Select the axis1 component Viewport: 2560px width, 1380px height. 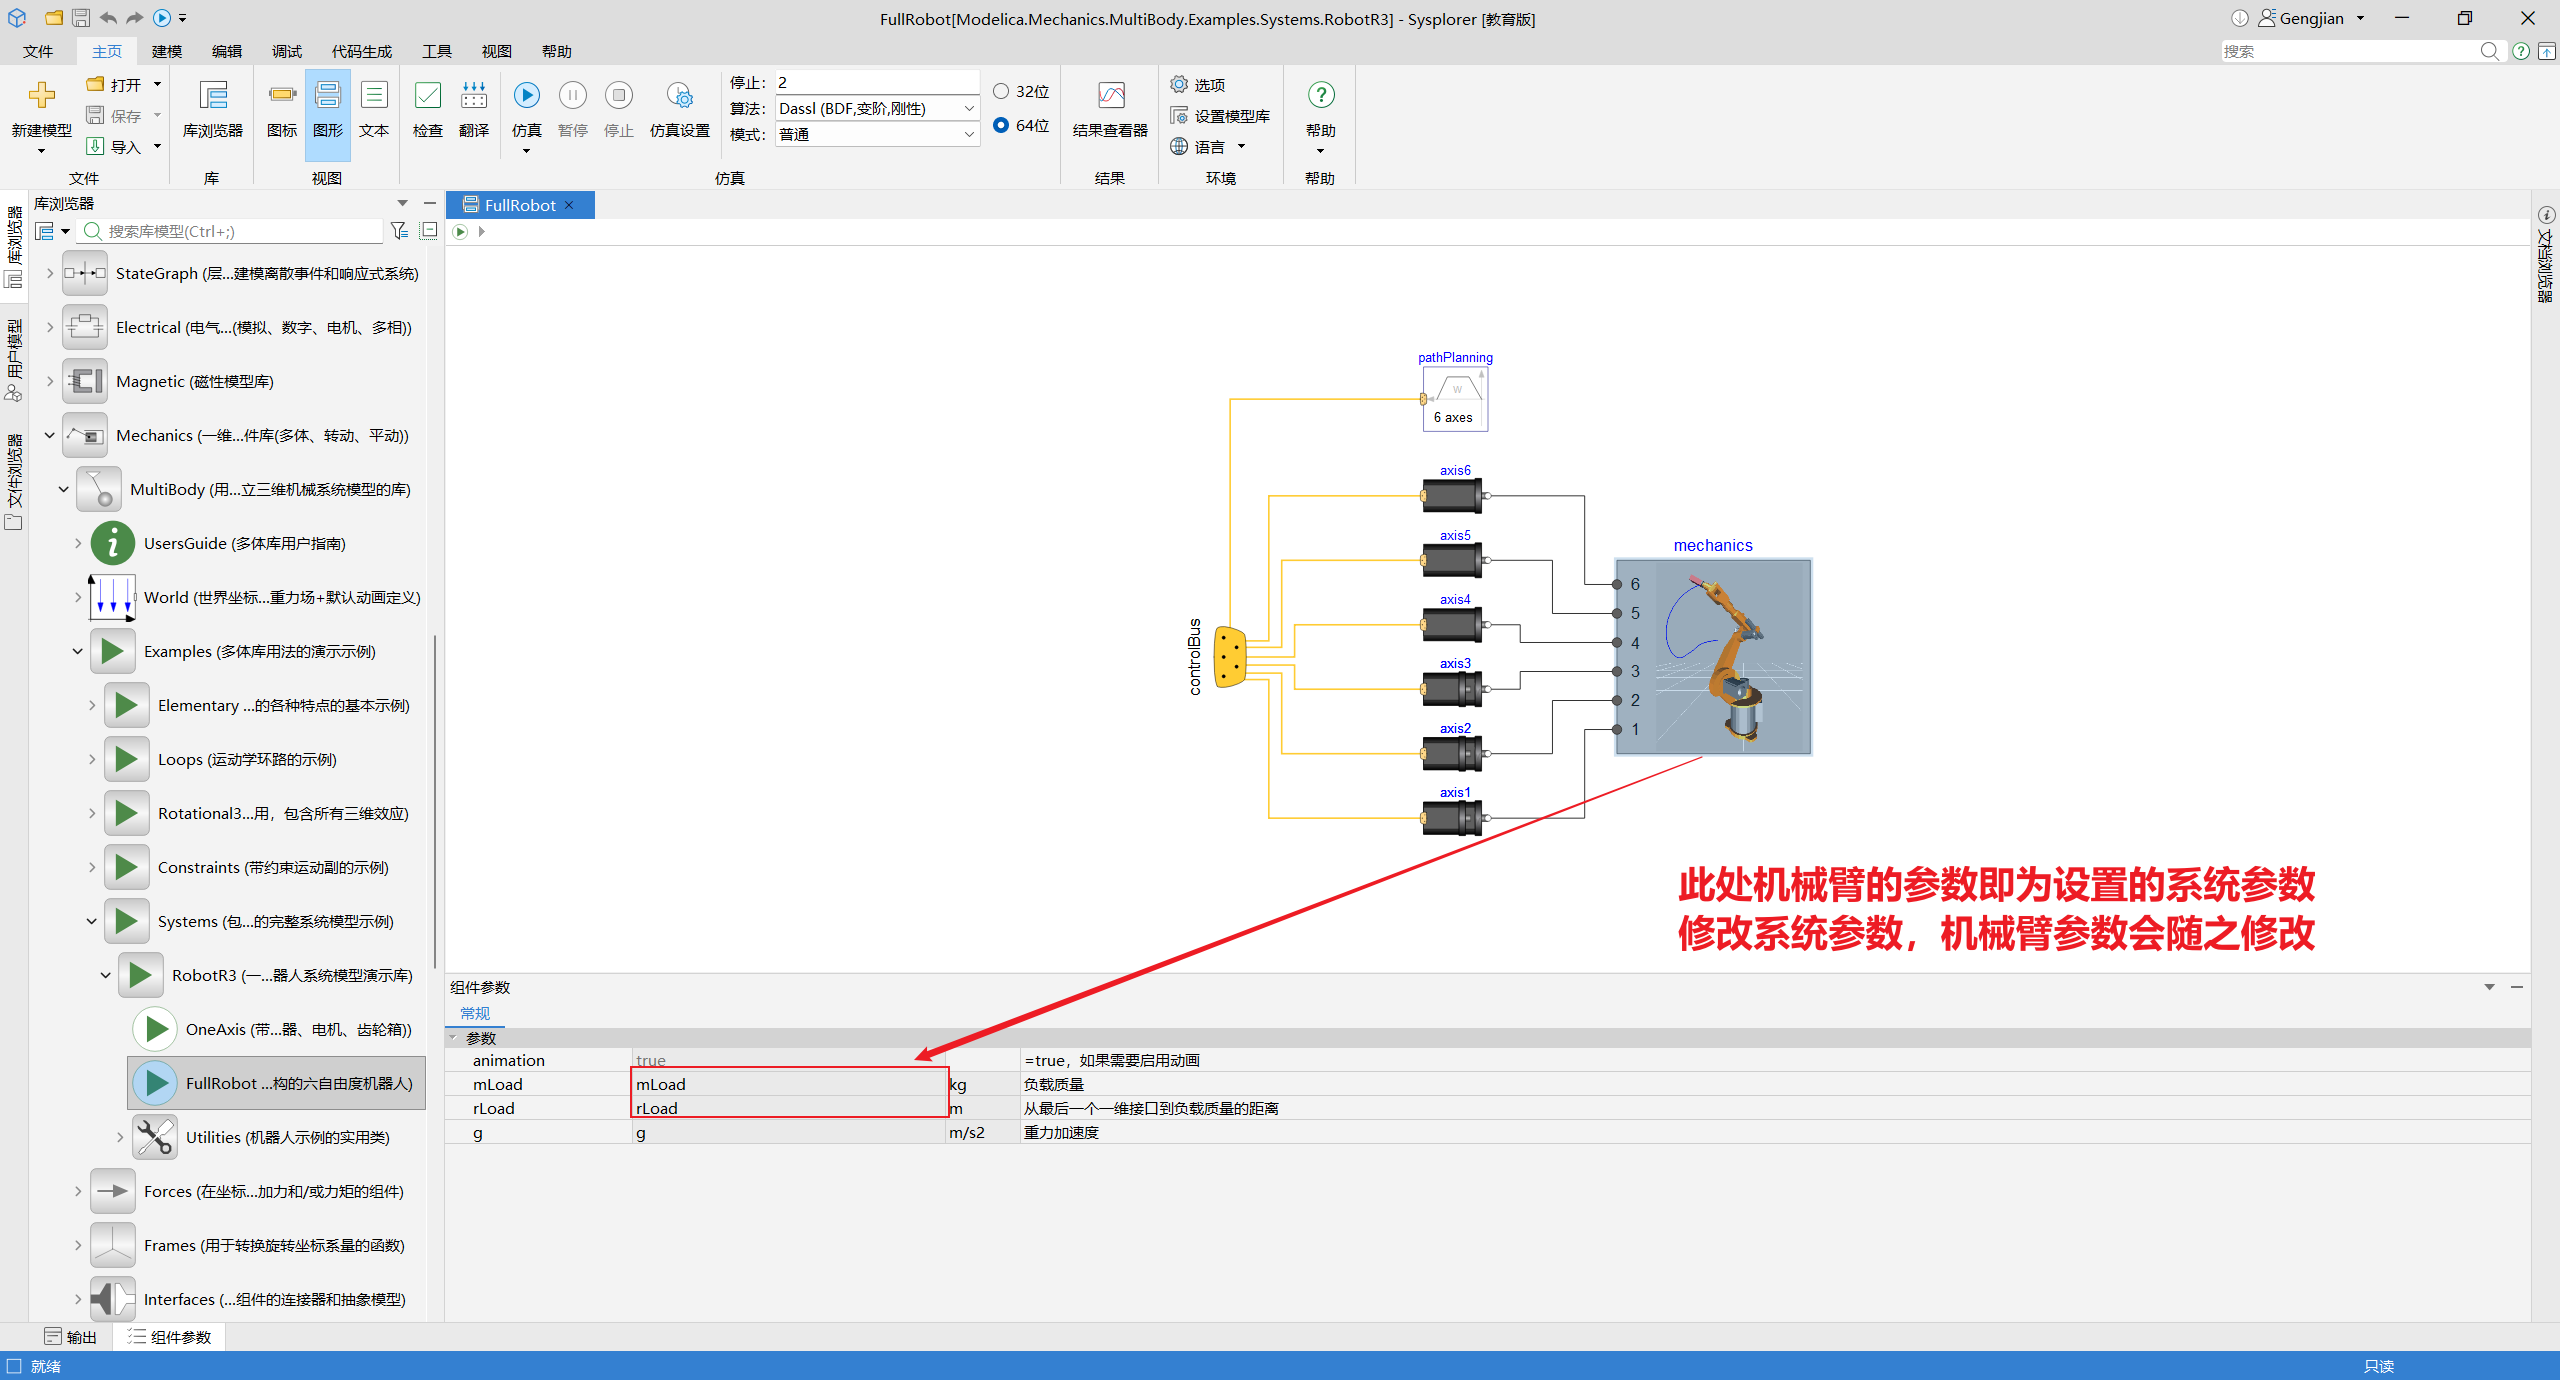(x=1454, y=817)
